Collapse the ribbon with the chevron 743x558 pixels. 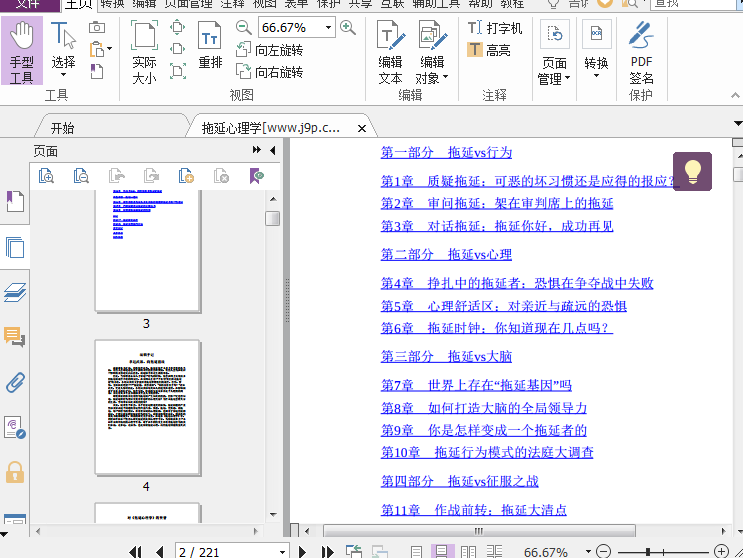coord(735,95)
